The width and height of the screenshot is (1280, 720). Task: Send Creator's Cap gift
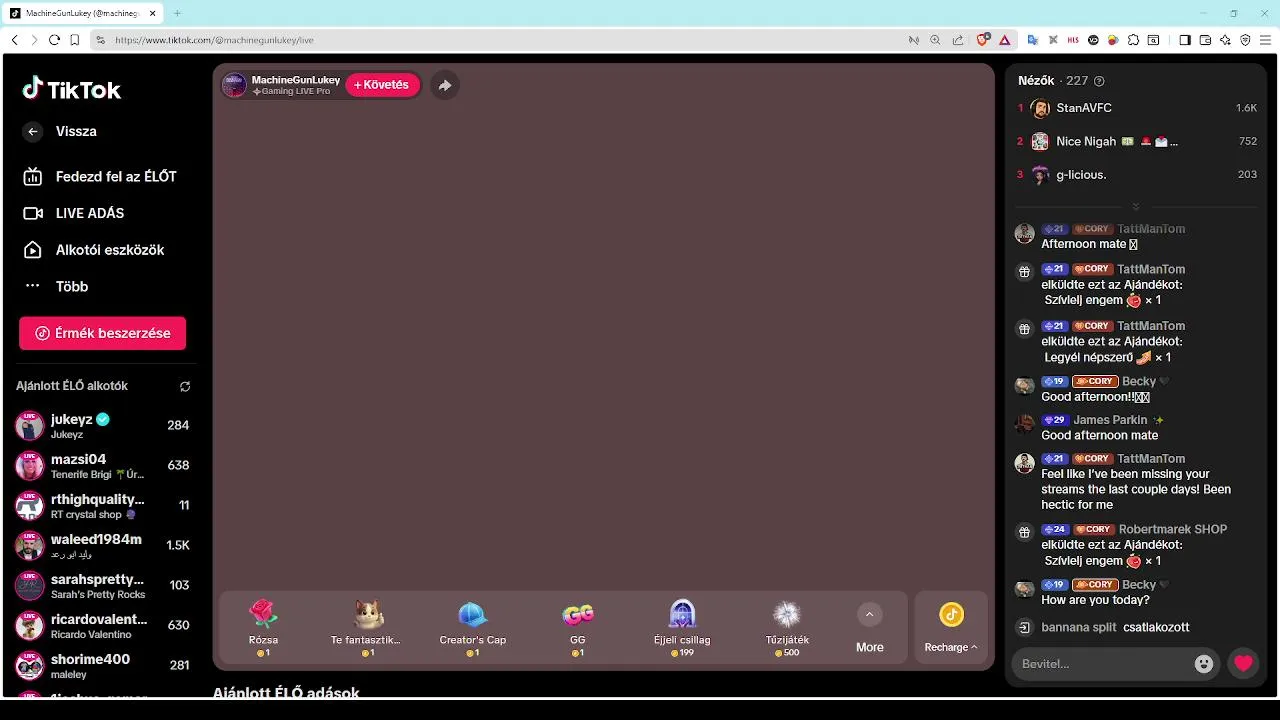(473, 628)
